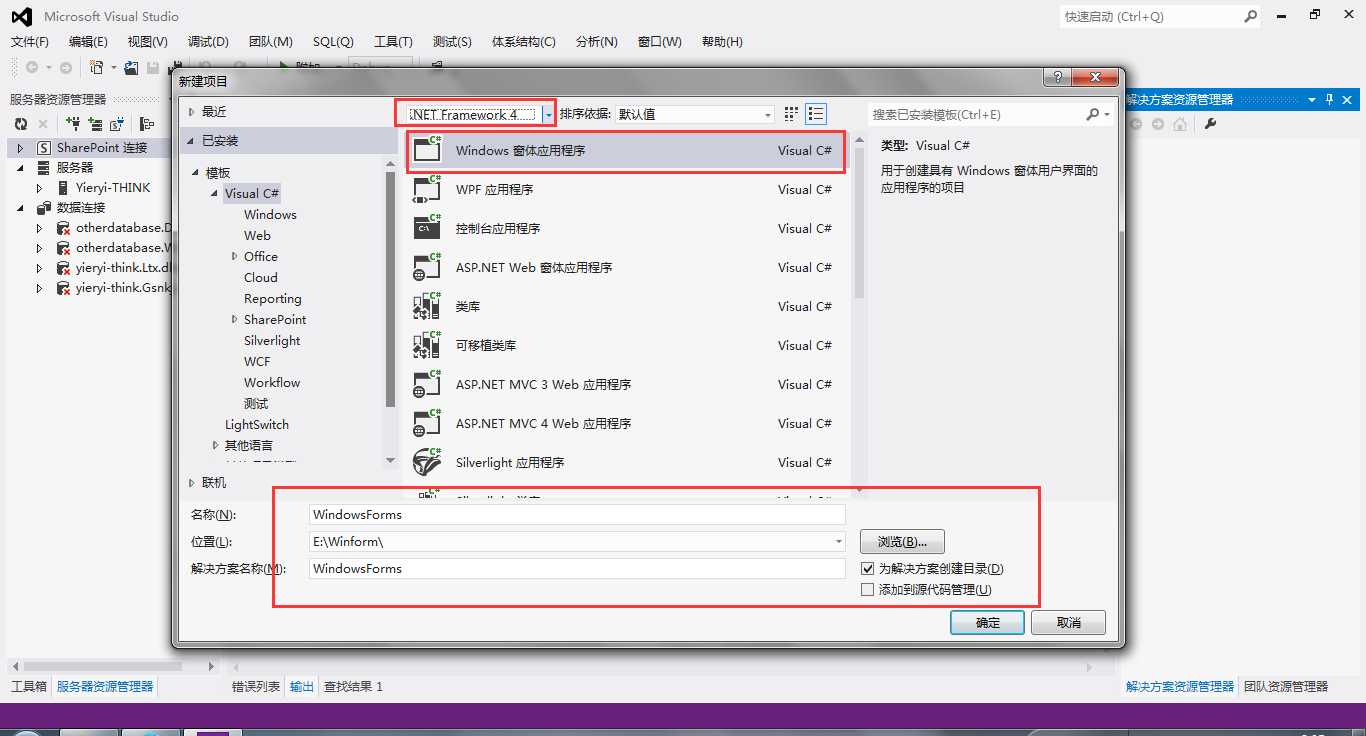
Task: Expand Yieryi-THINK server node
Action: pyautogui.click(x=39, y=187)
